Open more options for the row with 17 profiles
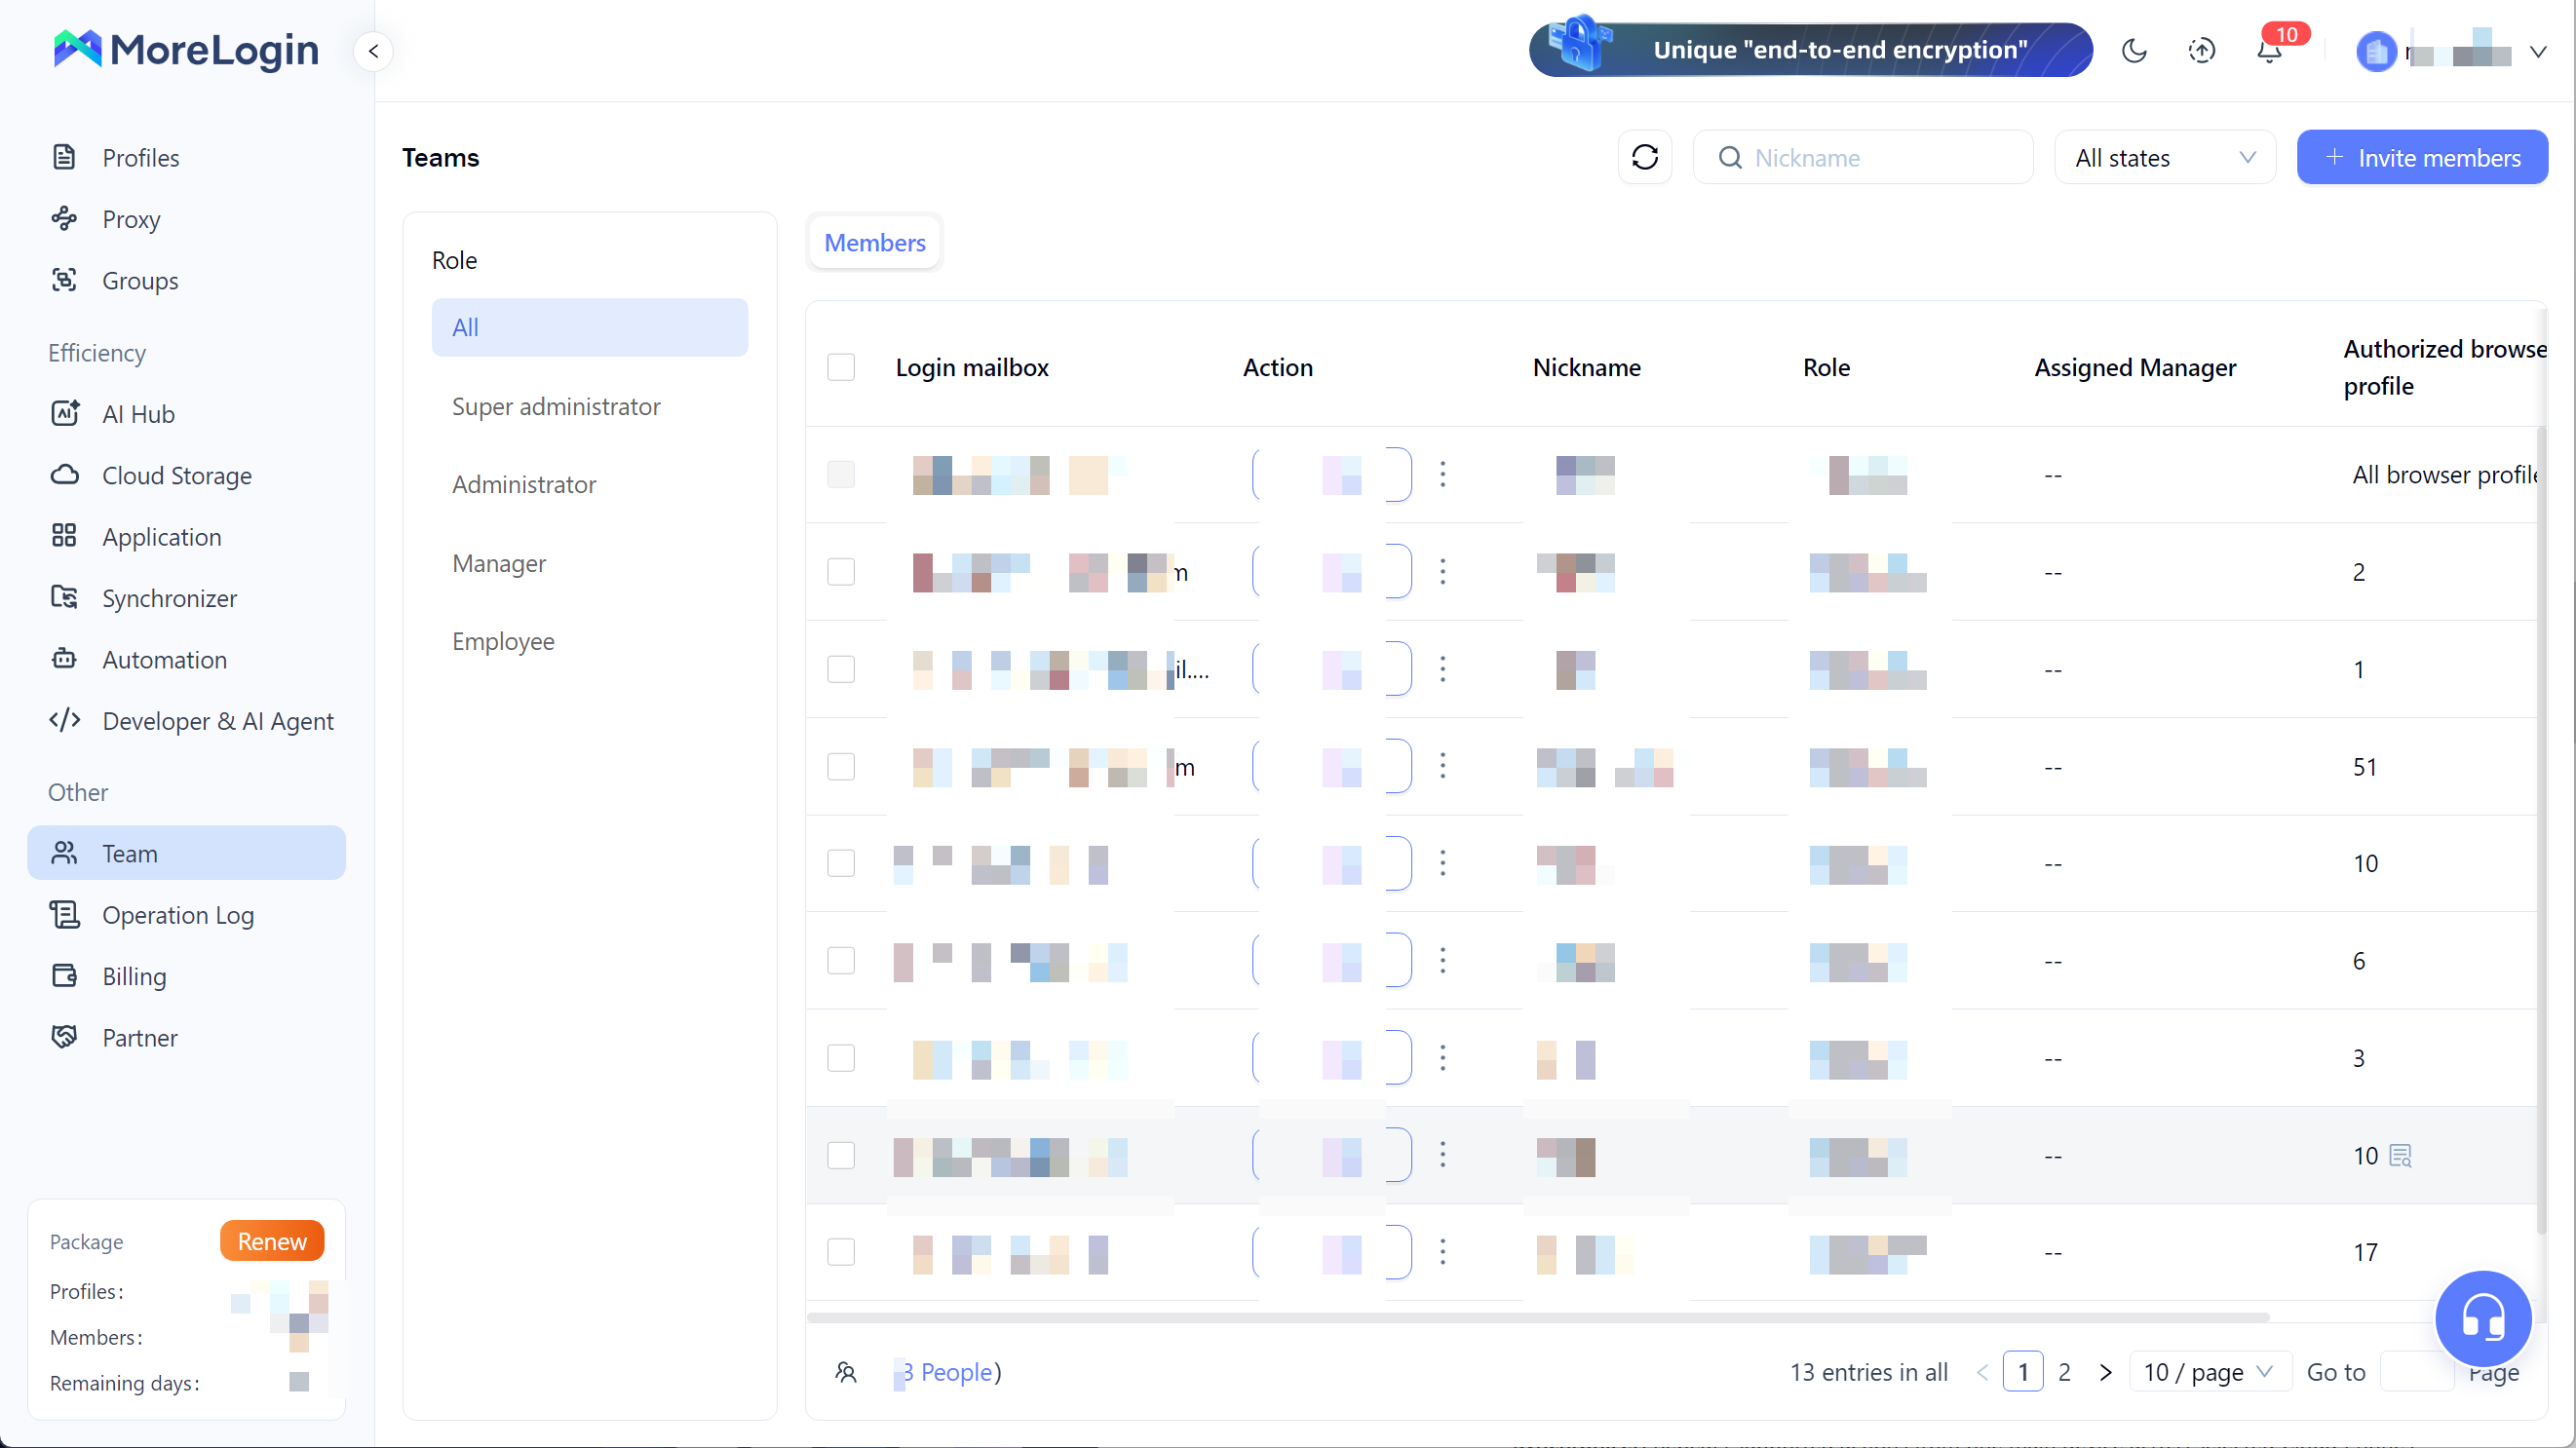 tap(1442, 1251)
